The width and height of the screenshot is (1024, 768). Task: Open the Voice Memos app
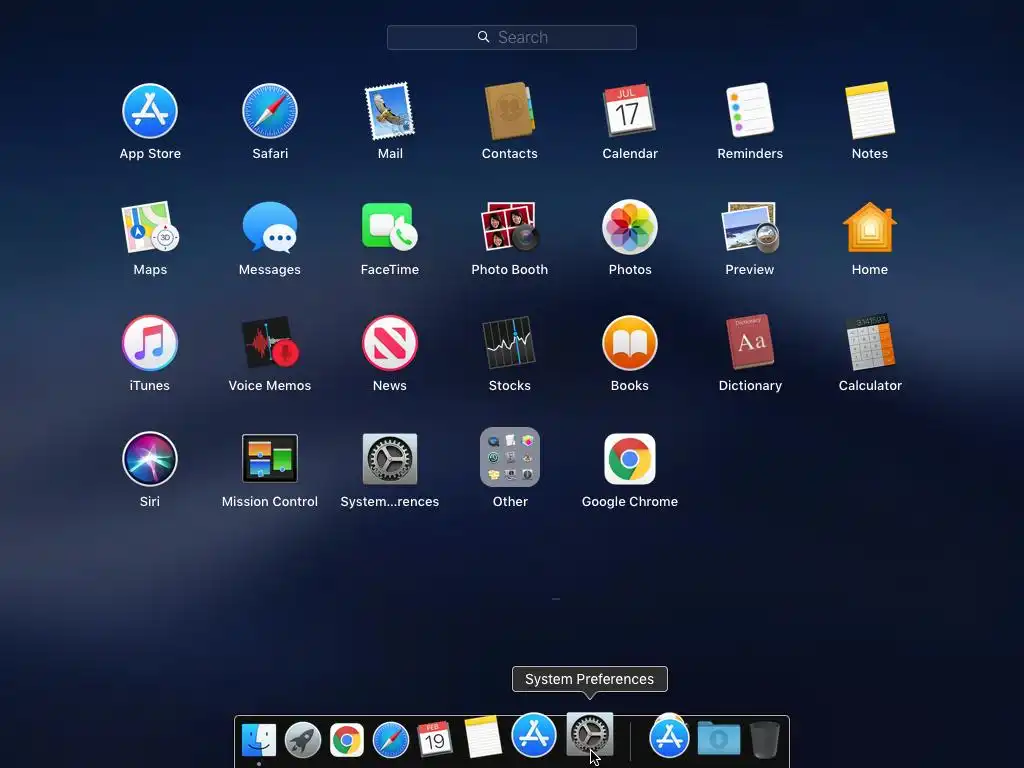pyautogui.click(x=270, y=343)
